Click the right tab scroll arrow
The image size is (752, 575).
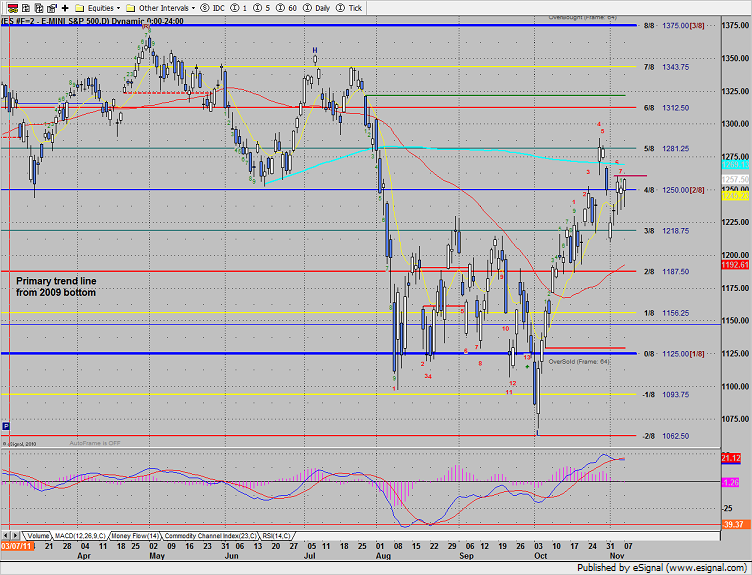pyautogui.click(x=15, y=536)
